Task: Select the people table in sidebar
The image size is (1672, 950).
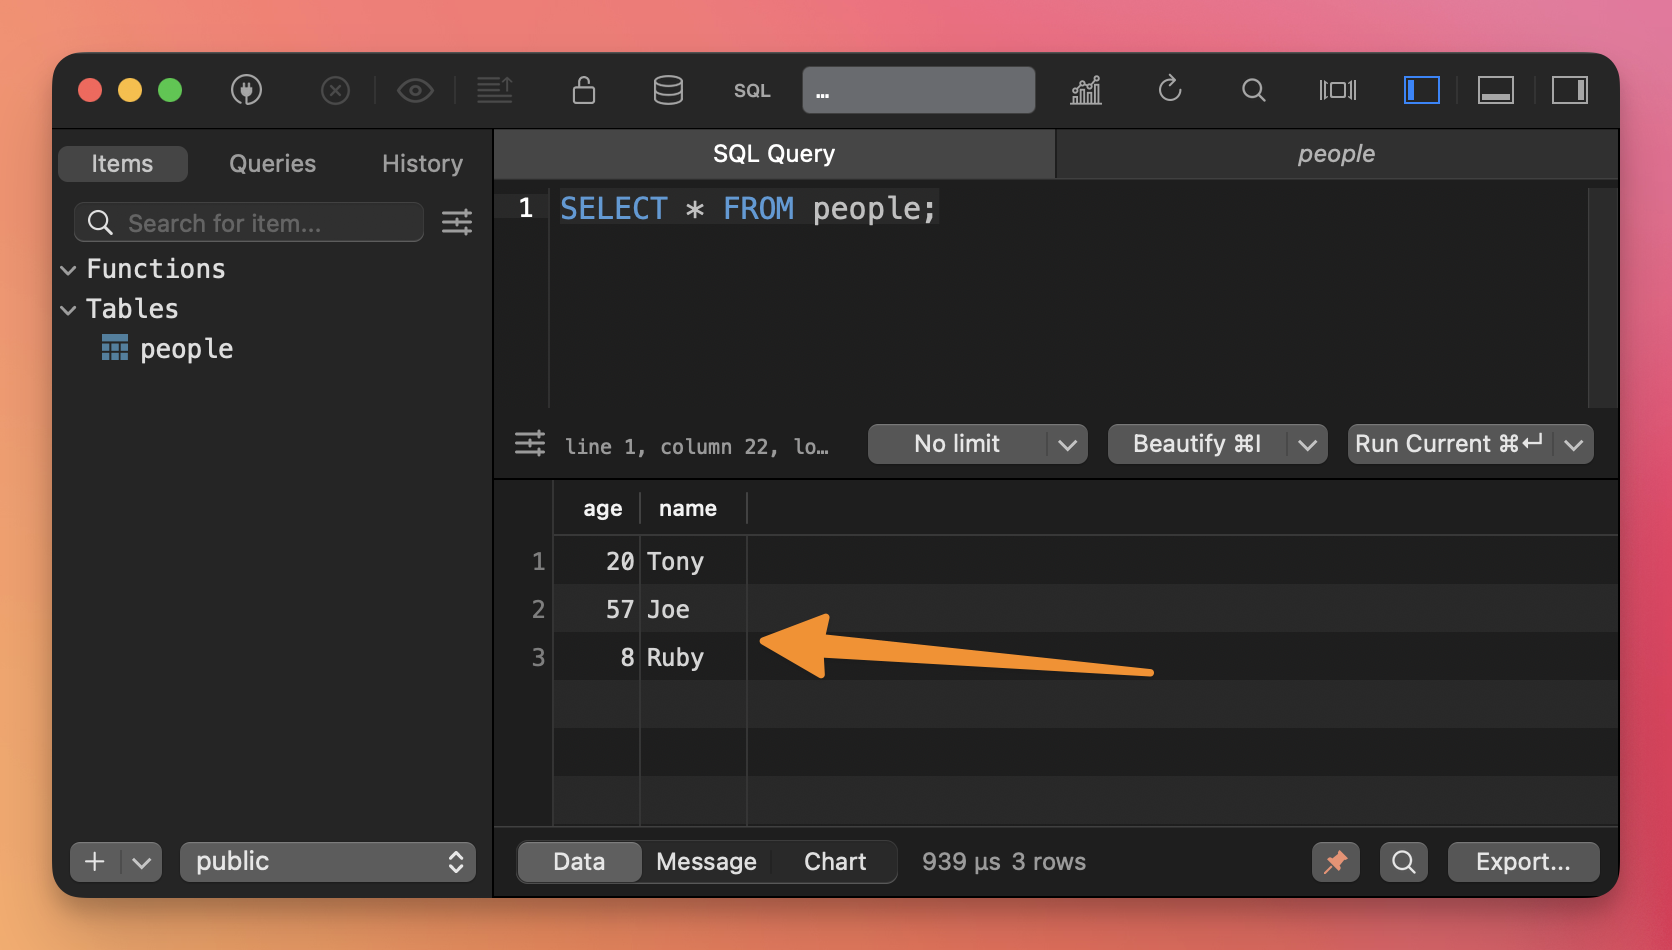Action: point(186,349)
